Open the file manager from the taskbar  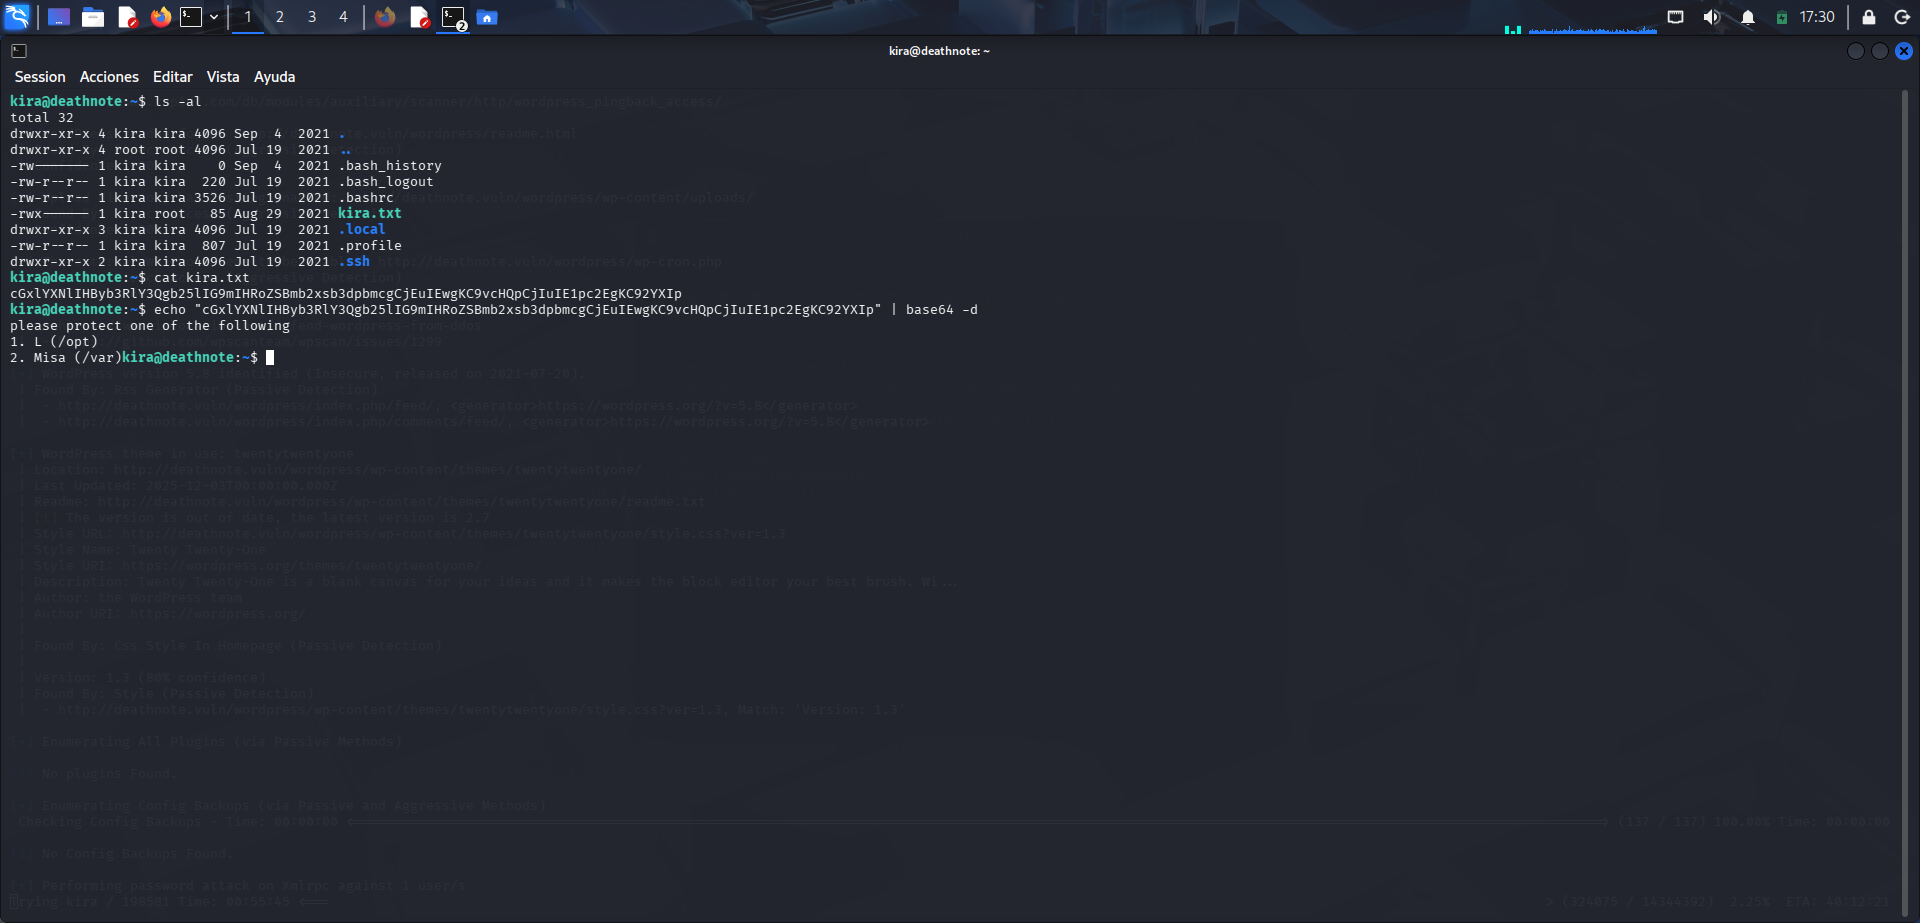93,17
